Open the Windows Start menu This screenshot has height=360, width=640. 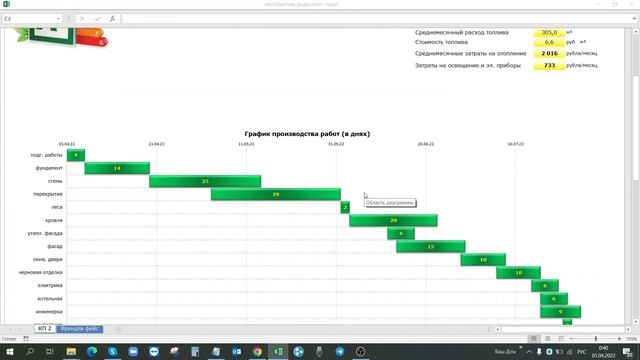coord(9,351)
